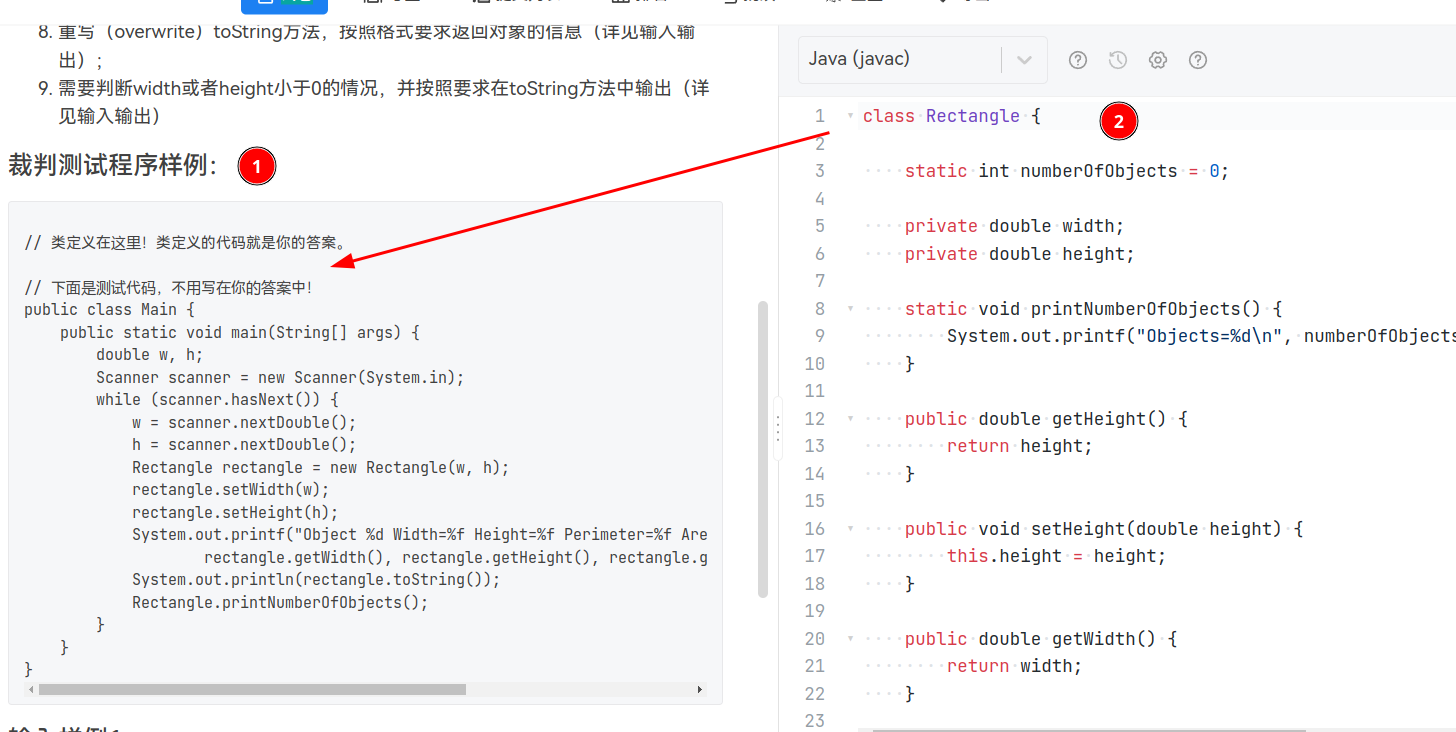This screenshot has height=732, width=1456.
Task: Click the right scroll arrow under the sample code
Action: pyautogui.click(x=699, y=689)
